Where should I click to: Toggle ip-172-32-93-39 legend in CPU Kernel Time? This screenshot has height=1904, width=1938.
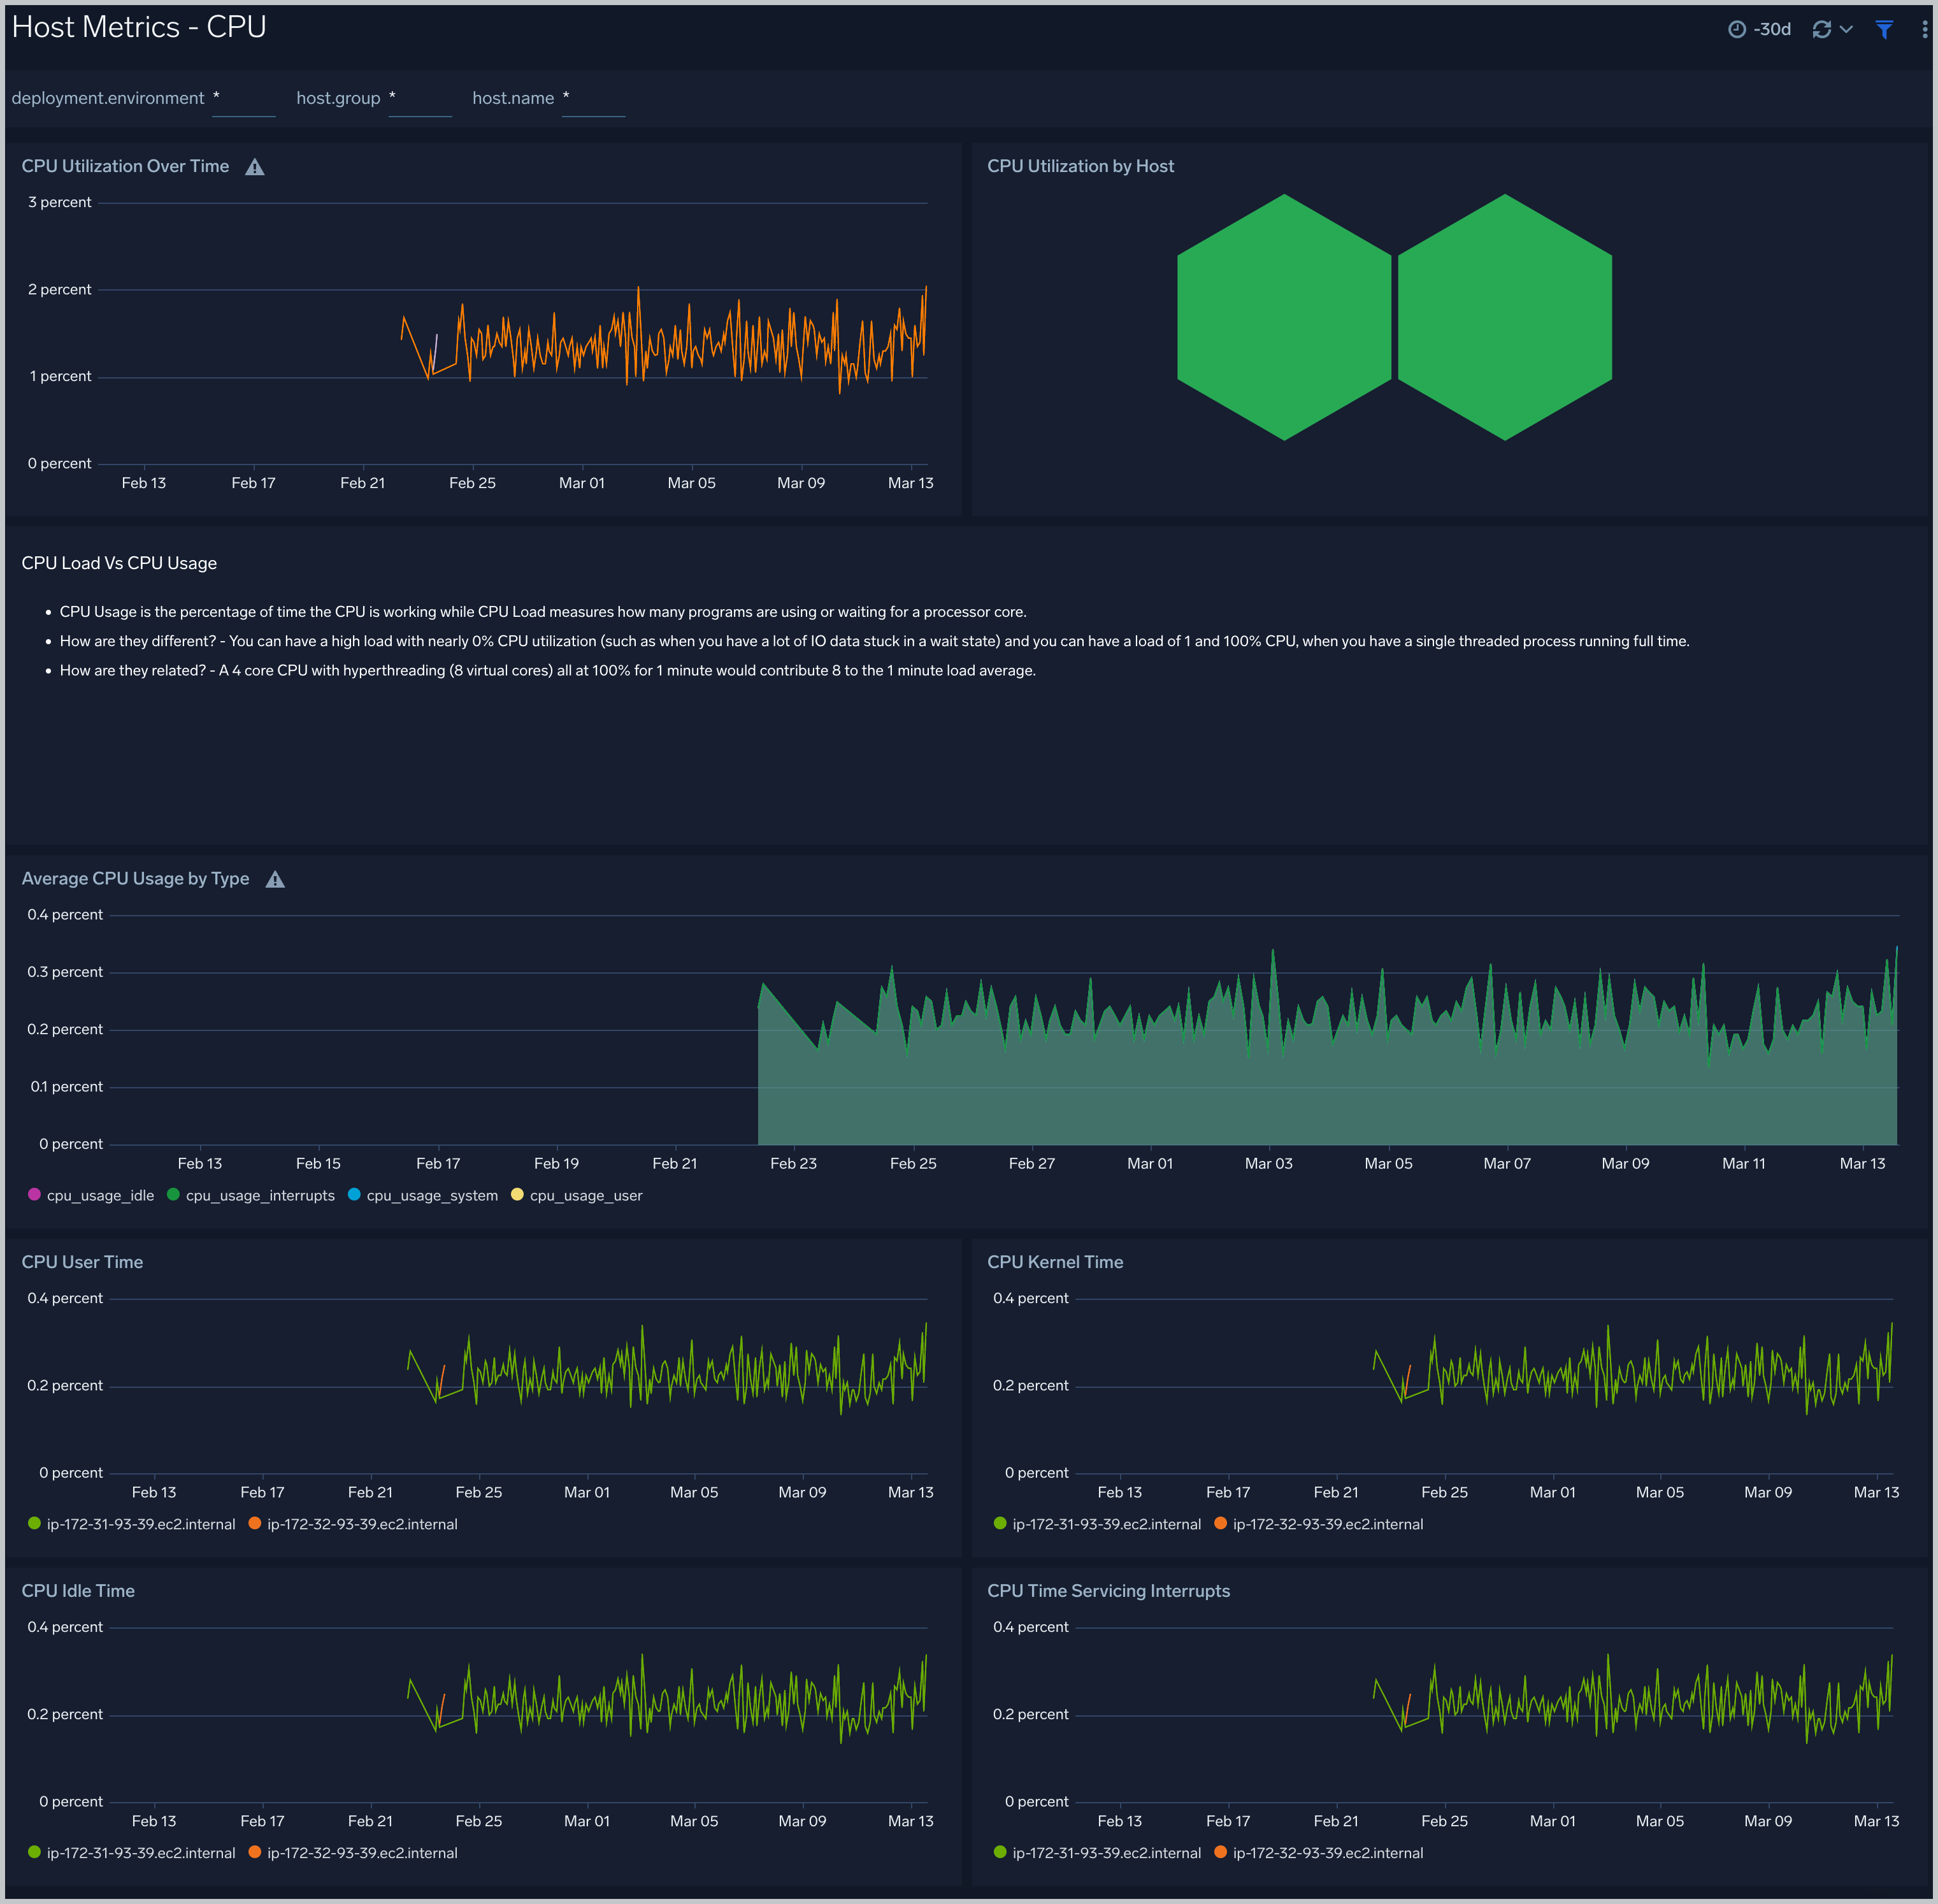point(1319,1524)
